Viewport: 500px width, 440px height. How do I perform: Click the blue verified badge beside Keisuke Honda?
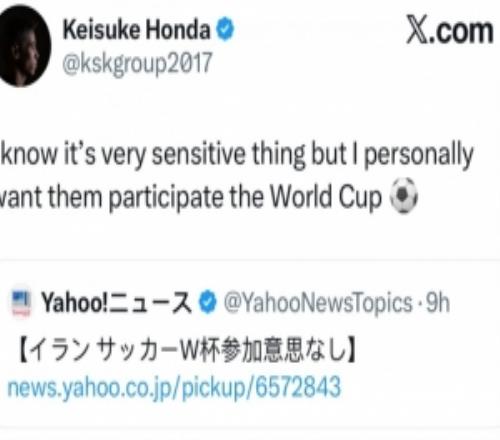coord(225,29)
